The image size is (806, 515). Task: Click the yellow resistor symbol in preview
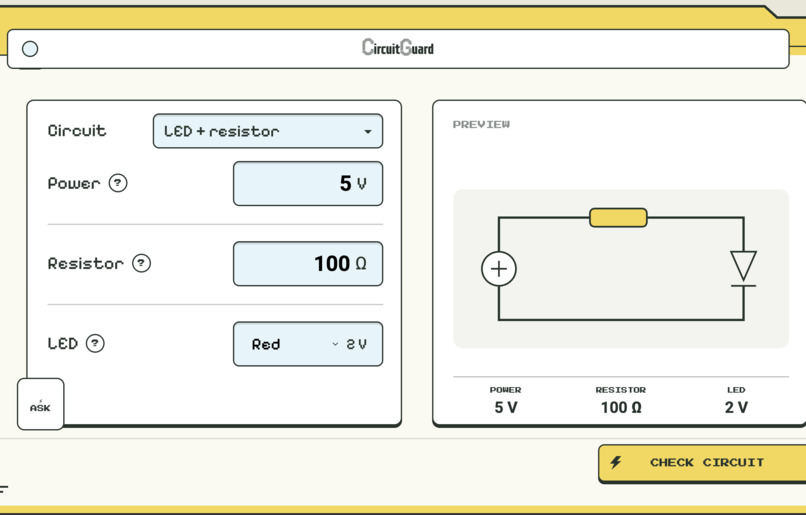pos(618,217)
